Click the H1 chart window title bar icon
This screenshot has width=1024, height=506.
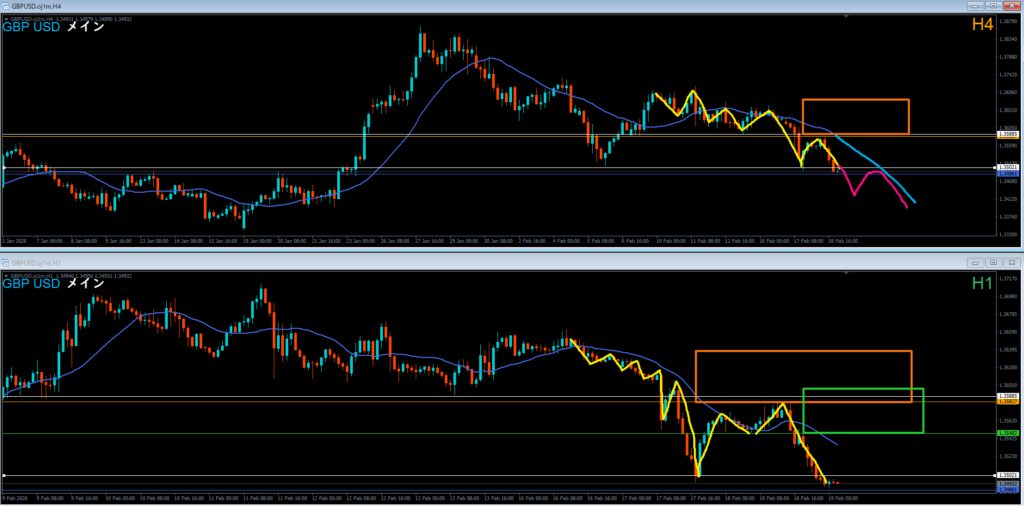[x=6, y=261]
